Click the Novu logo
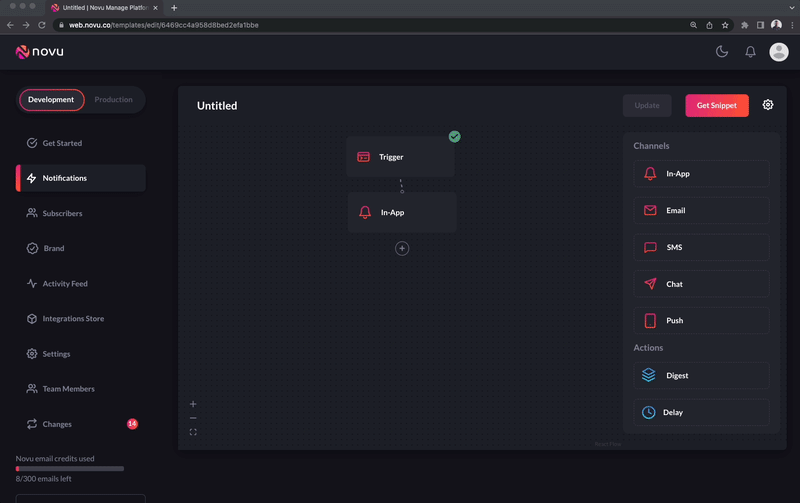This screenshot has height=503, width=800. 40,52
